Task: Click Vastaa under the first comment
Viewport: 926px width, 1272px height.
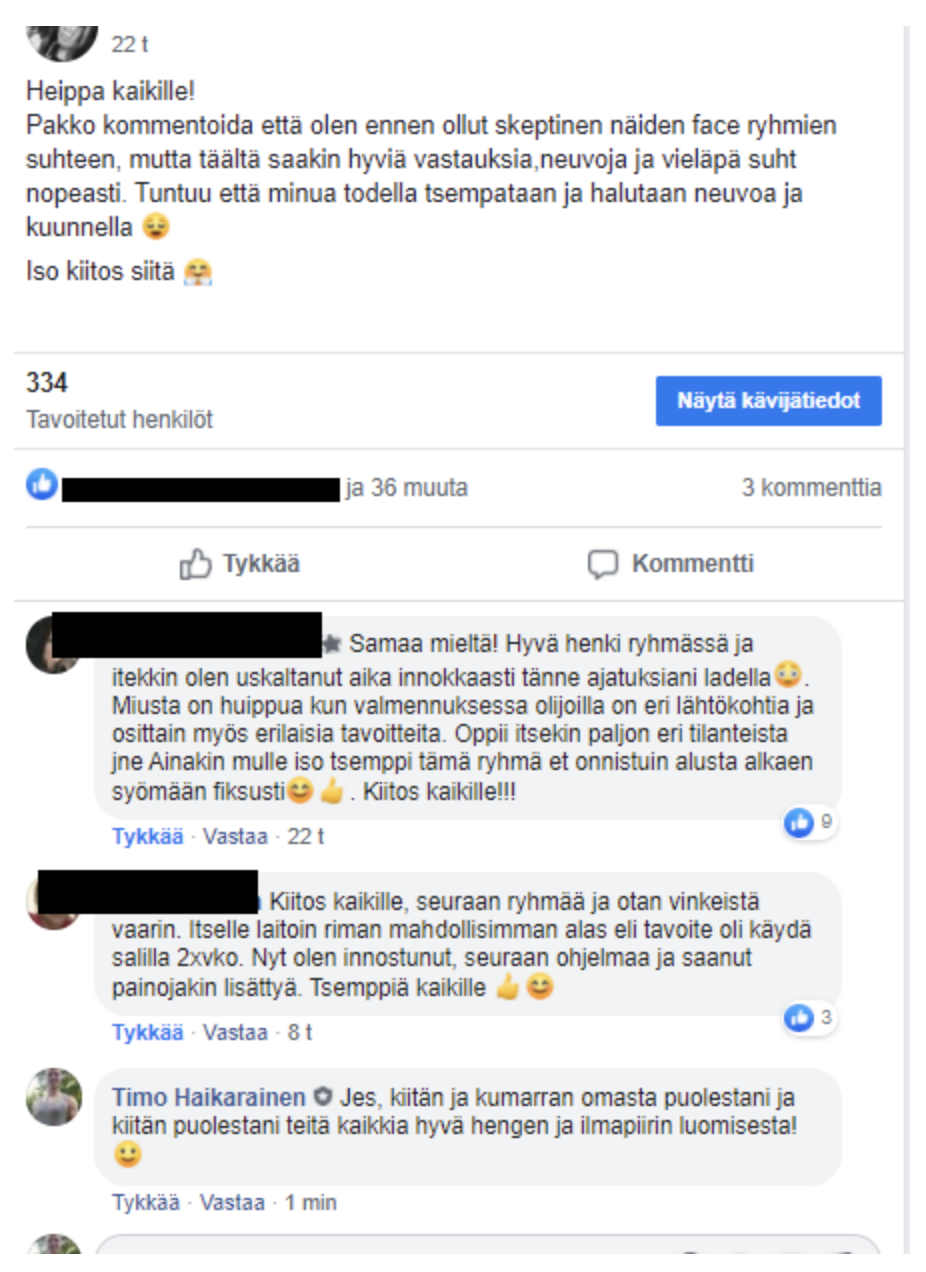Action: pyautogui.click(x=235, y=837)
